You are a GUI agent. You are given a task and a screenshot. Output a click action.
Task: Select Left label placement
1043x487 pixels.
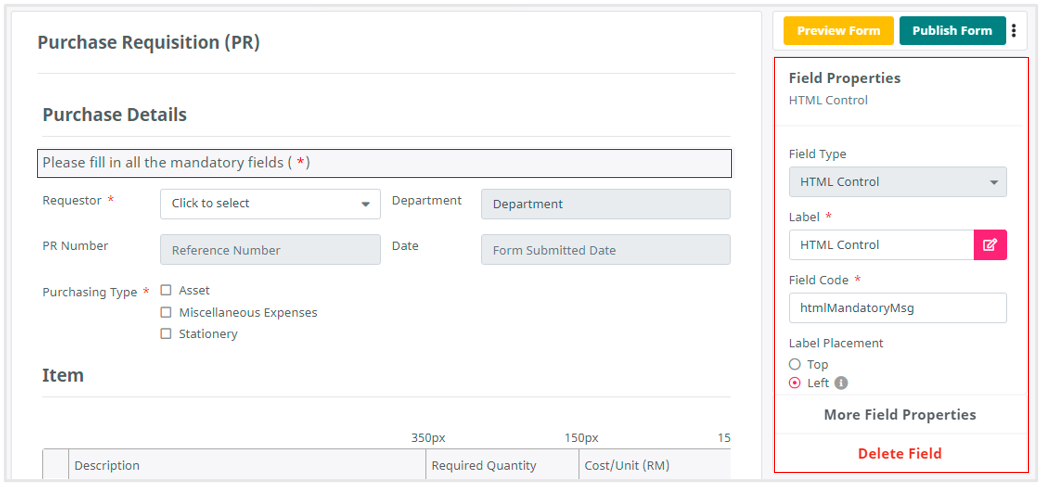795,383
